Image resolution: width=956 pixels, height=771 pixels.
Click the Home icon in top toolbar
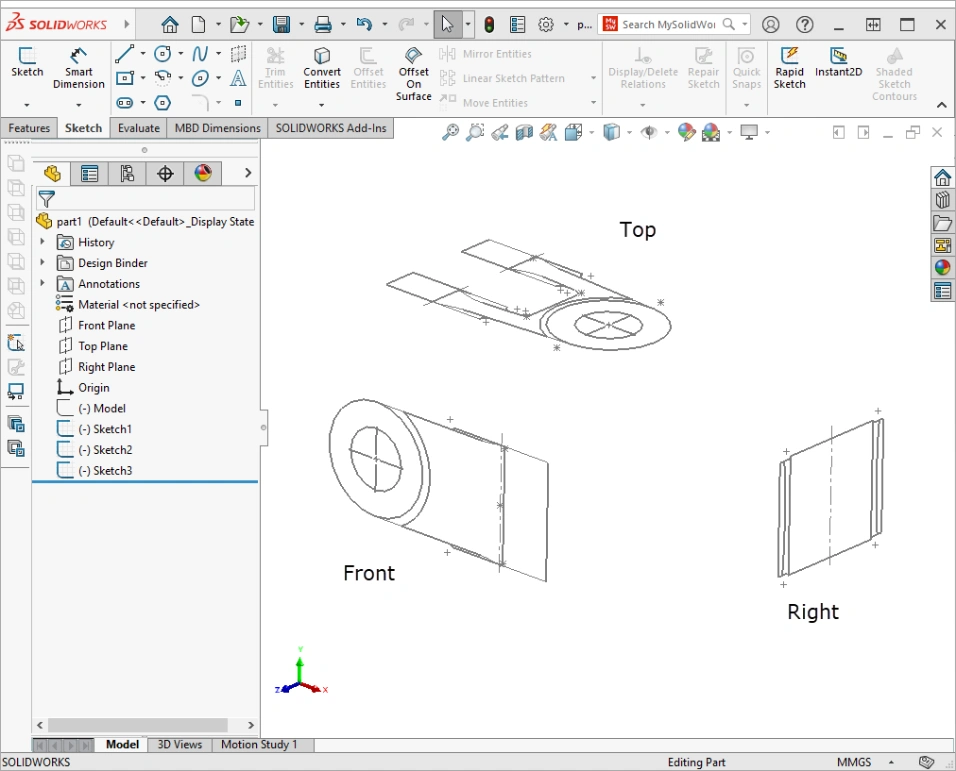coord(169,24)
